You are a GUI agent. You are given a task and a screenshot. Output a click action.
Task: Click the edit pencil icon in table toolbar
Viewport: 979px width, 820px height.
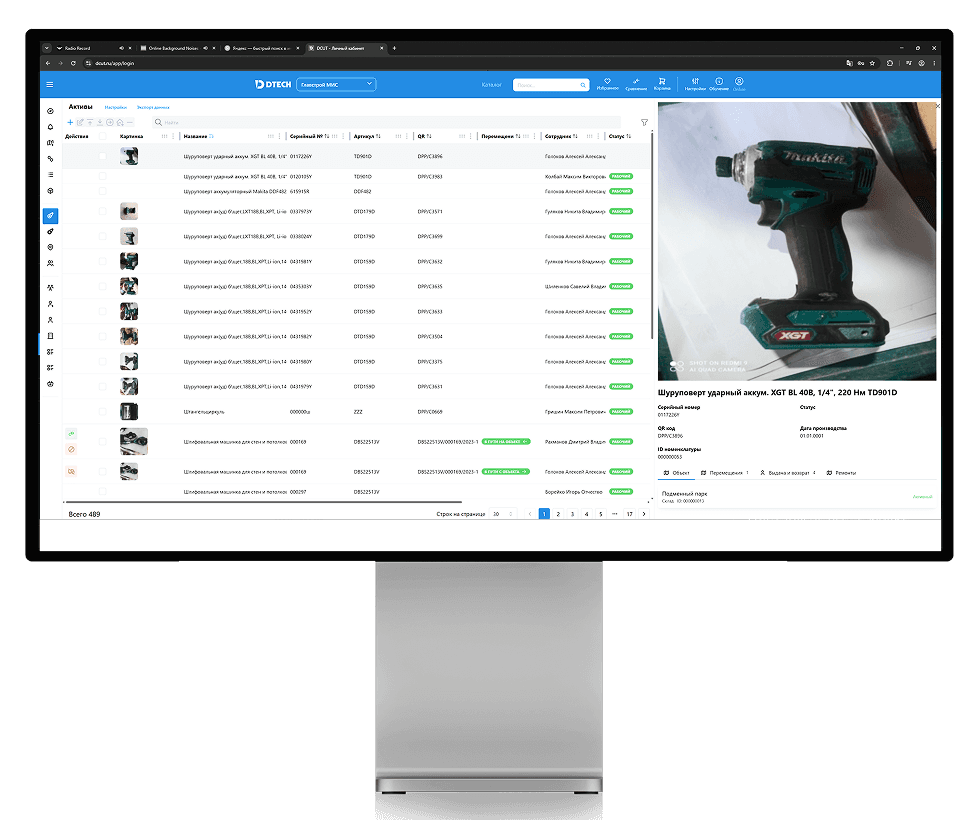pyautogui.click(x=80, y=122)
